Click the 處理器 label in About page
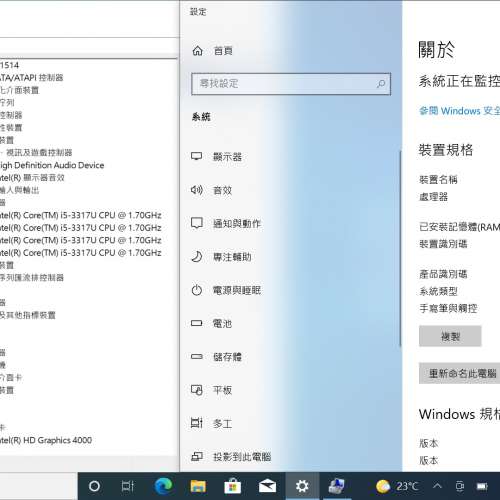Viewport: 500px width, 500px height. (433, 197)
